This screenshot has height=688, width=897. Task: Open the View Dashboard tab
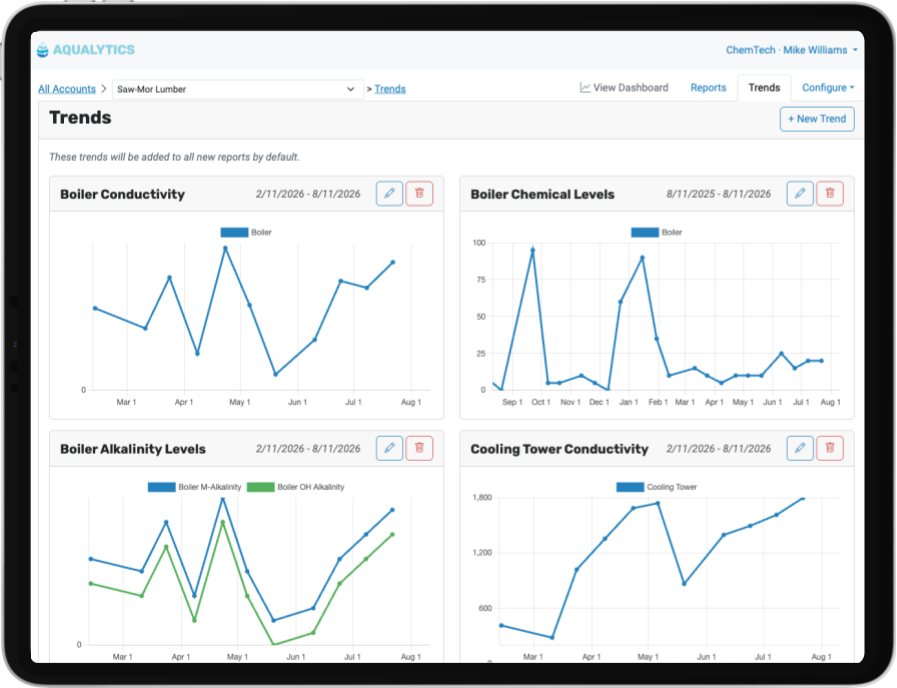point(624,88)
